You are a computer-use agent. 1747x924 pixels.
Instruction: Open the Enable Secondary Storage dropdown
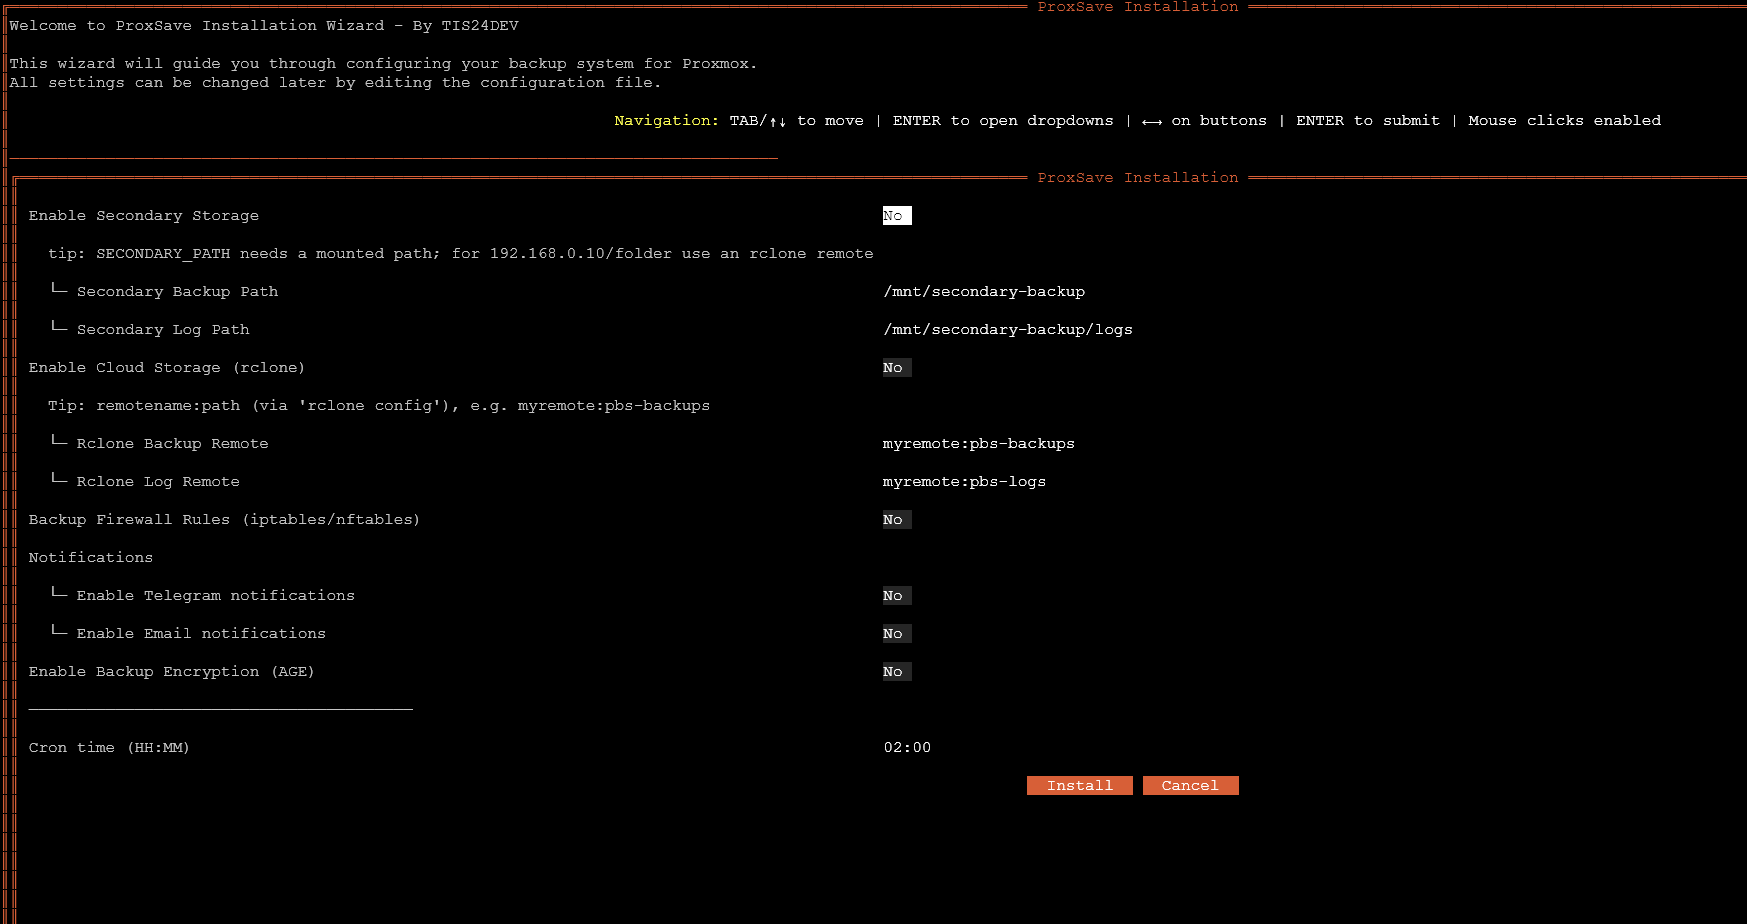point(896,215)
